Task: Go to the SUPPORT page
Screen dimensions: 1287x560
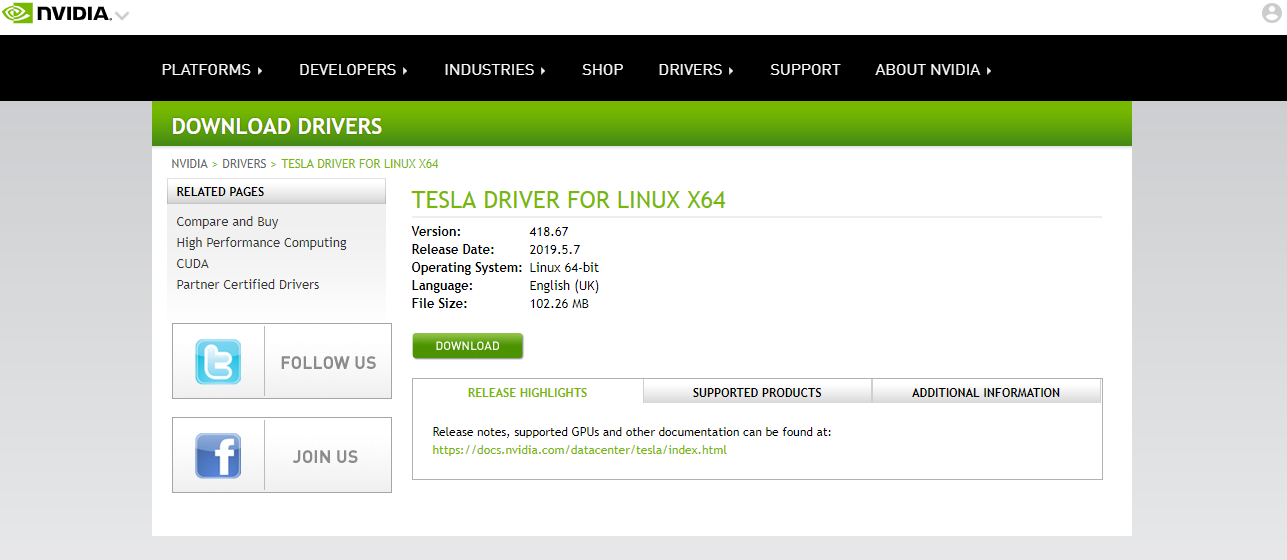Action: [805, 70]
